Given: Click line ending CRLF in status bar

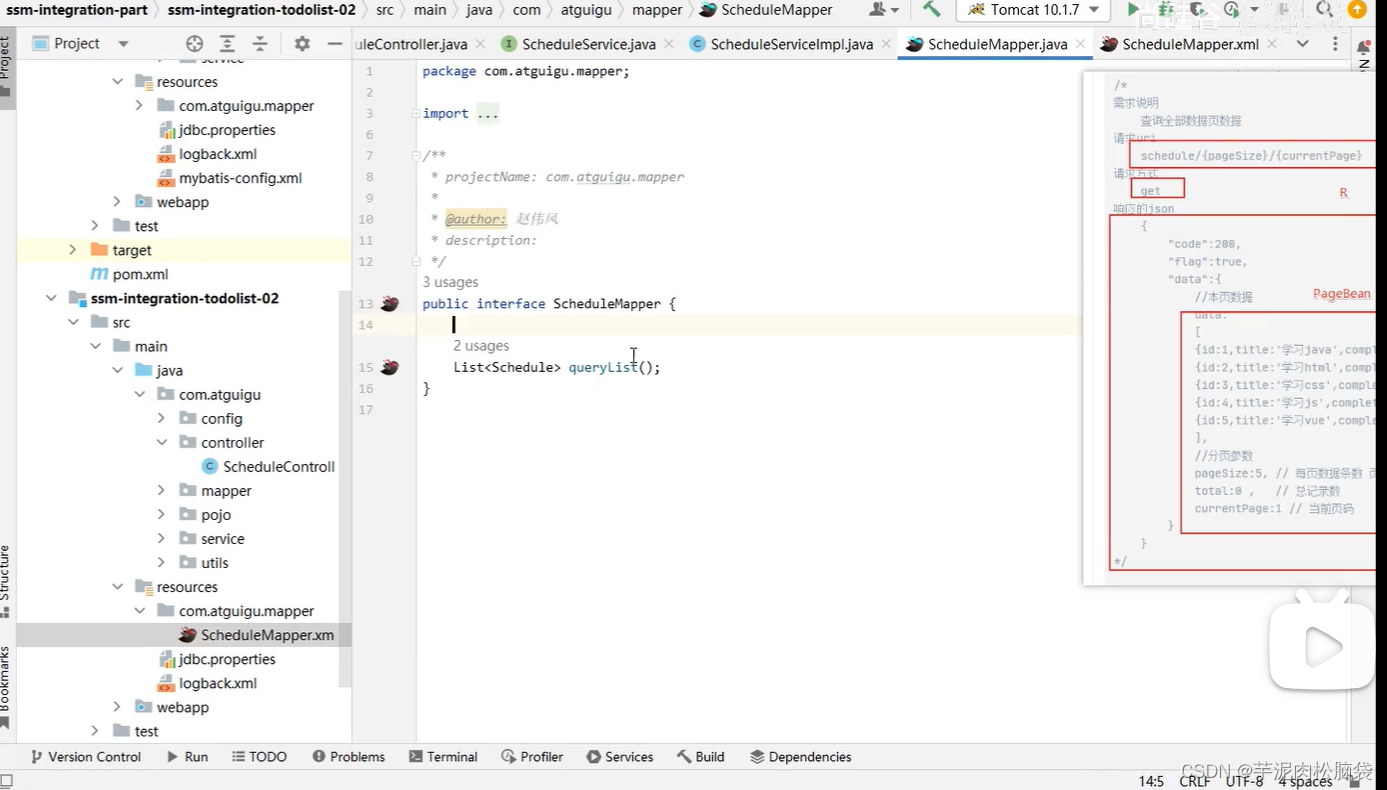Looking at the screenshot, I should point(1194,781).
